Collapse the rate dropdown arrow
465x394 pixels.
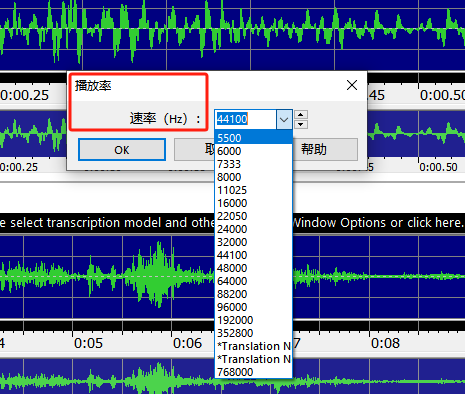click(x=284, y=119)
